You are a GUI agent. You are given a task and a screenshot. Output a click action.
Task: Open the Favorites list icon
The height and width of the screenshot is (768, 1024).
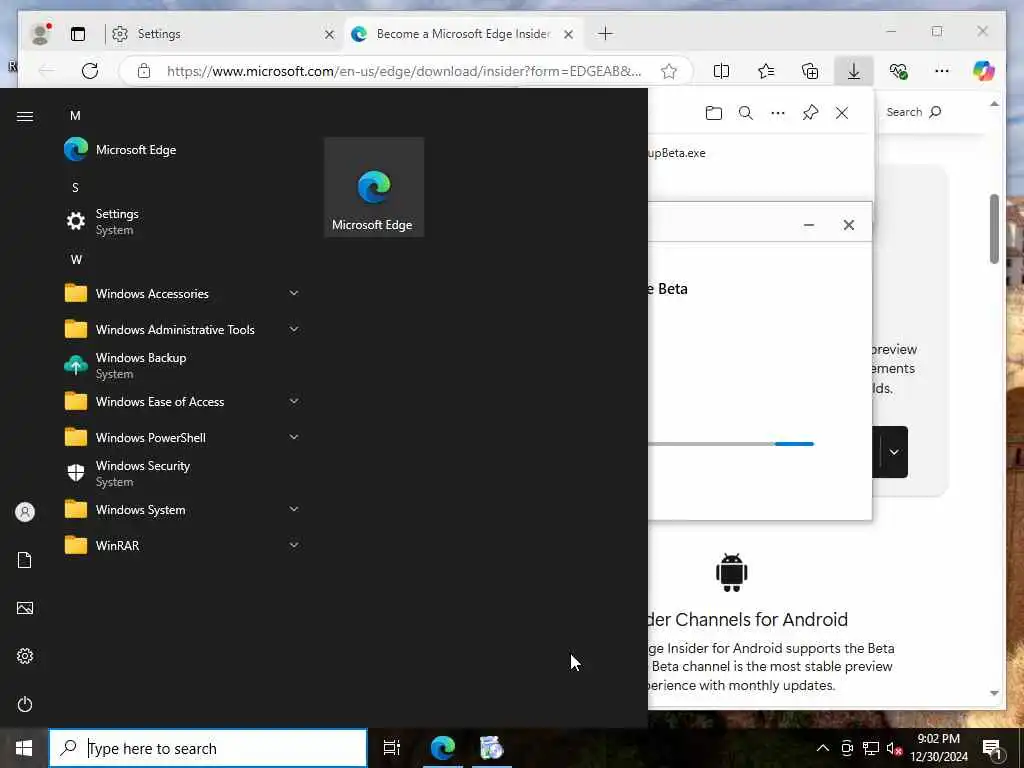pyautogui.click(x=765, y=71)
